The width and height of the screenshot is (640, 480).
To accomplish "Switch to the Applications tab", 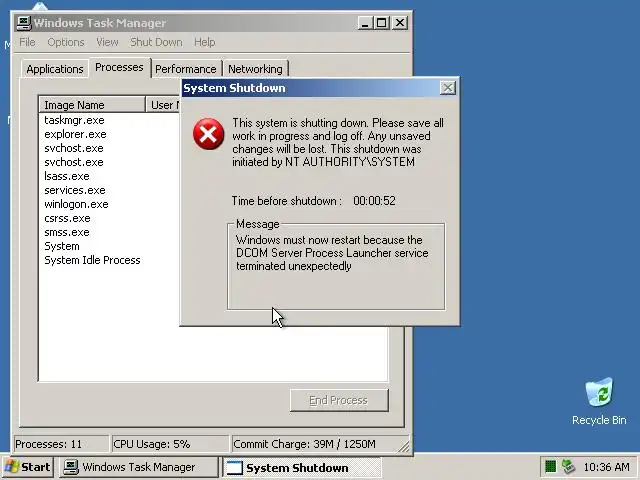I will pyautogui.click(x=55, y=69).
